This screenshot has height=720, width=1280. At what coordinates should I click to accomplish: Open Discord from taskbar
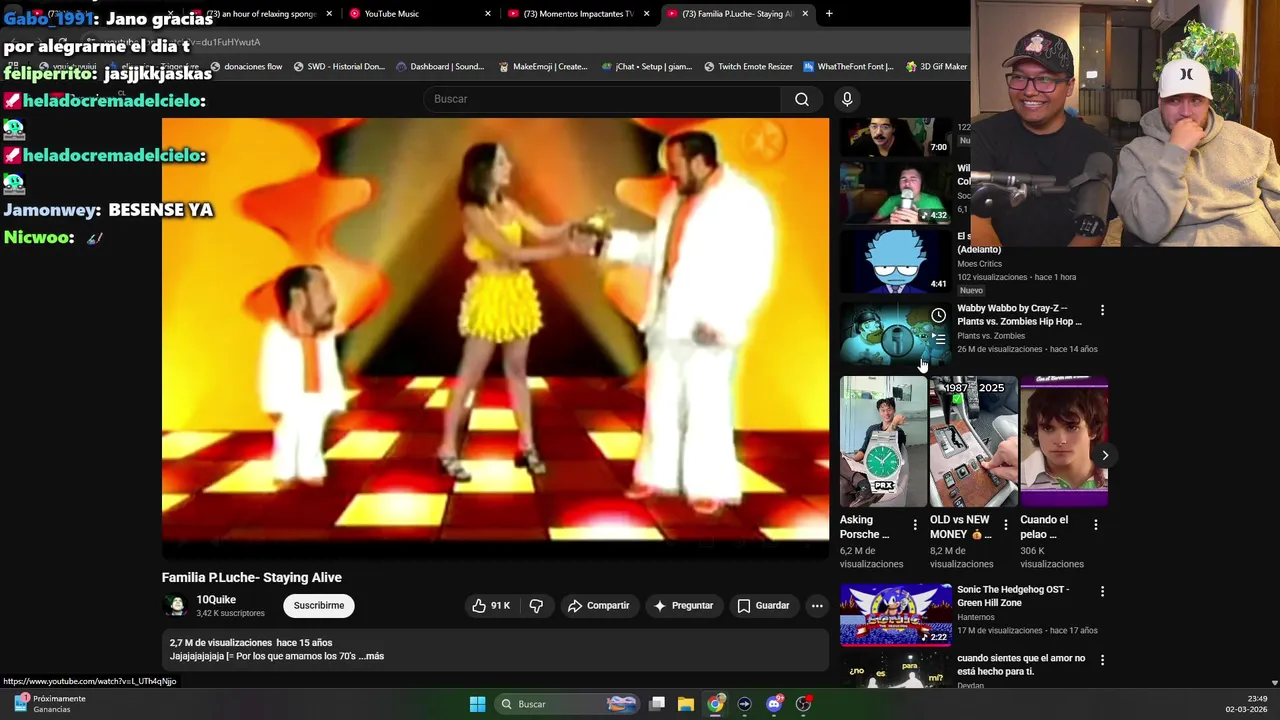[x=774, y=704]
